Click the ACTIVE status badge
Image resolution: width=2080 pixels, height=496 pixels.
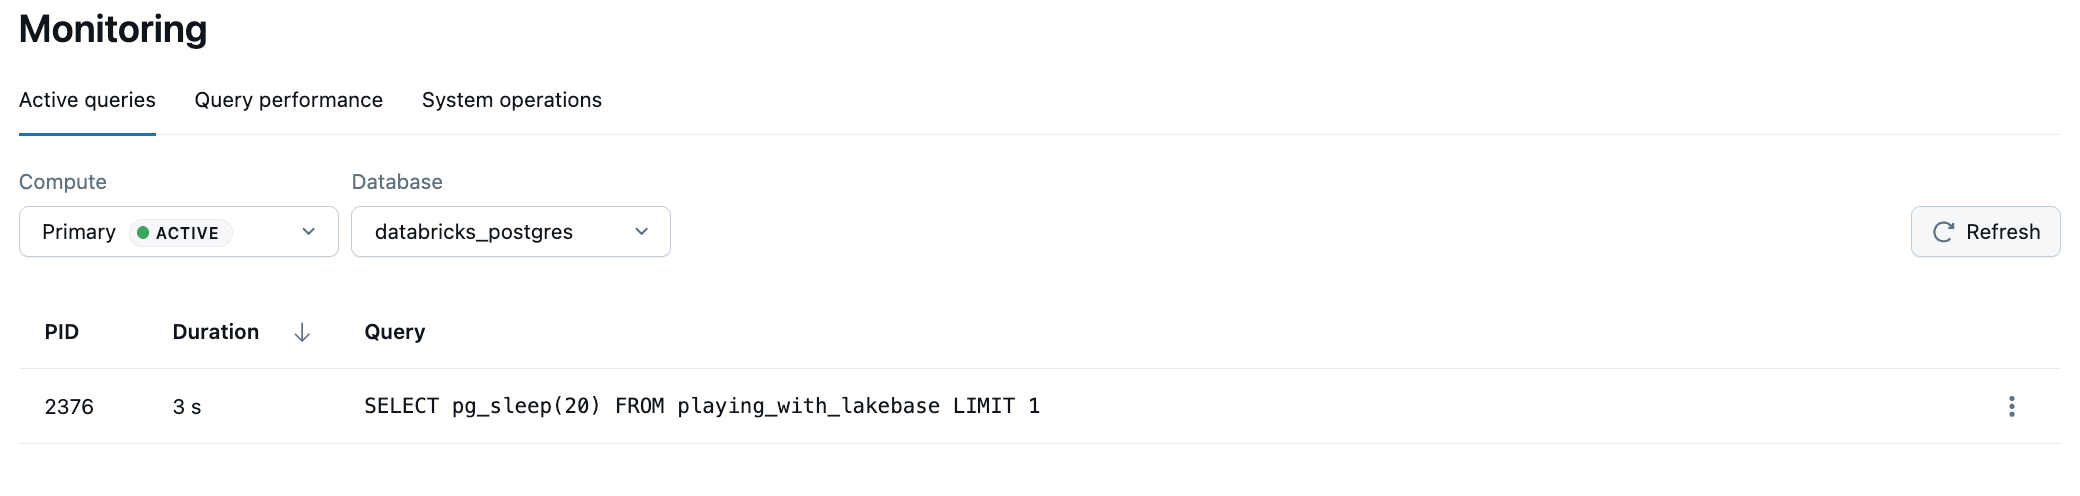(x=181, y=233)
